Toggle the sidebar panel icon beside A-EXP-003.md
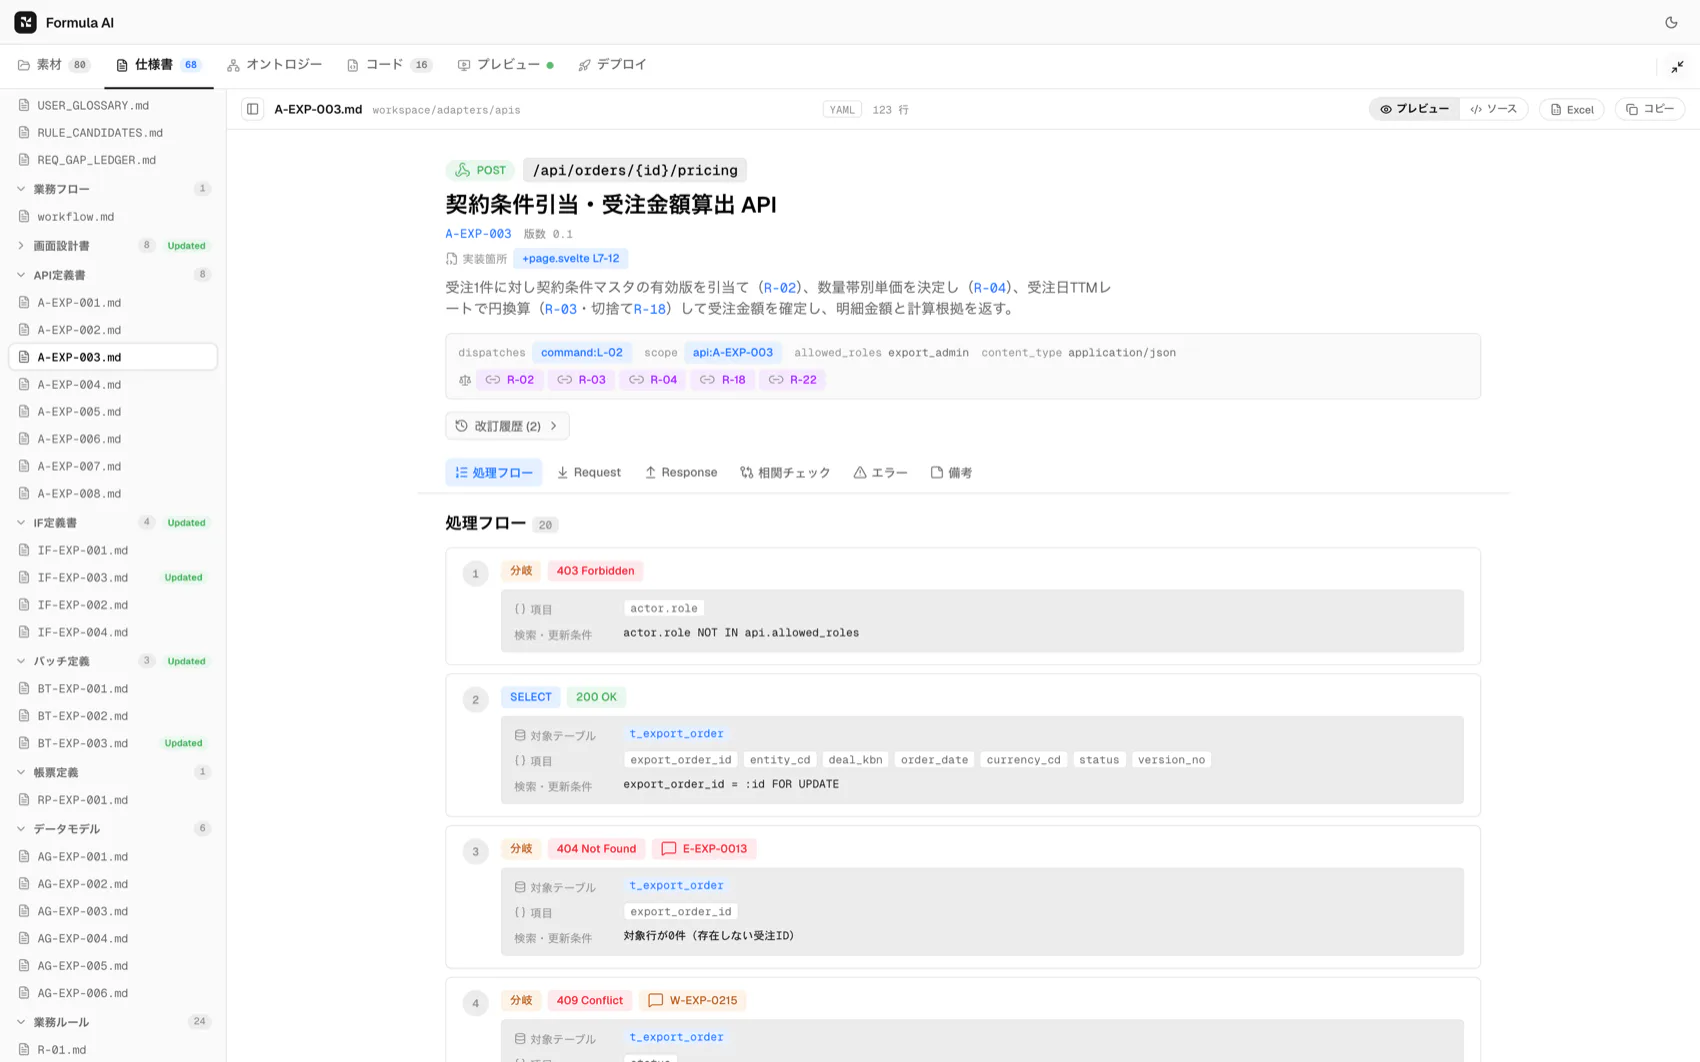Viewport: 1700px width, 1062px height. [x=253, y=109]
